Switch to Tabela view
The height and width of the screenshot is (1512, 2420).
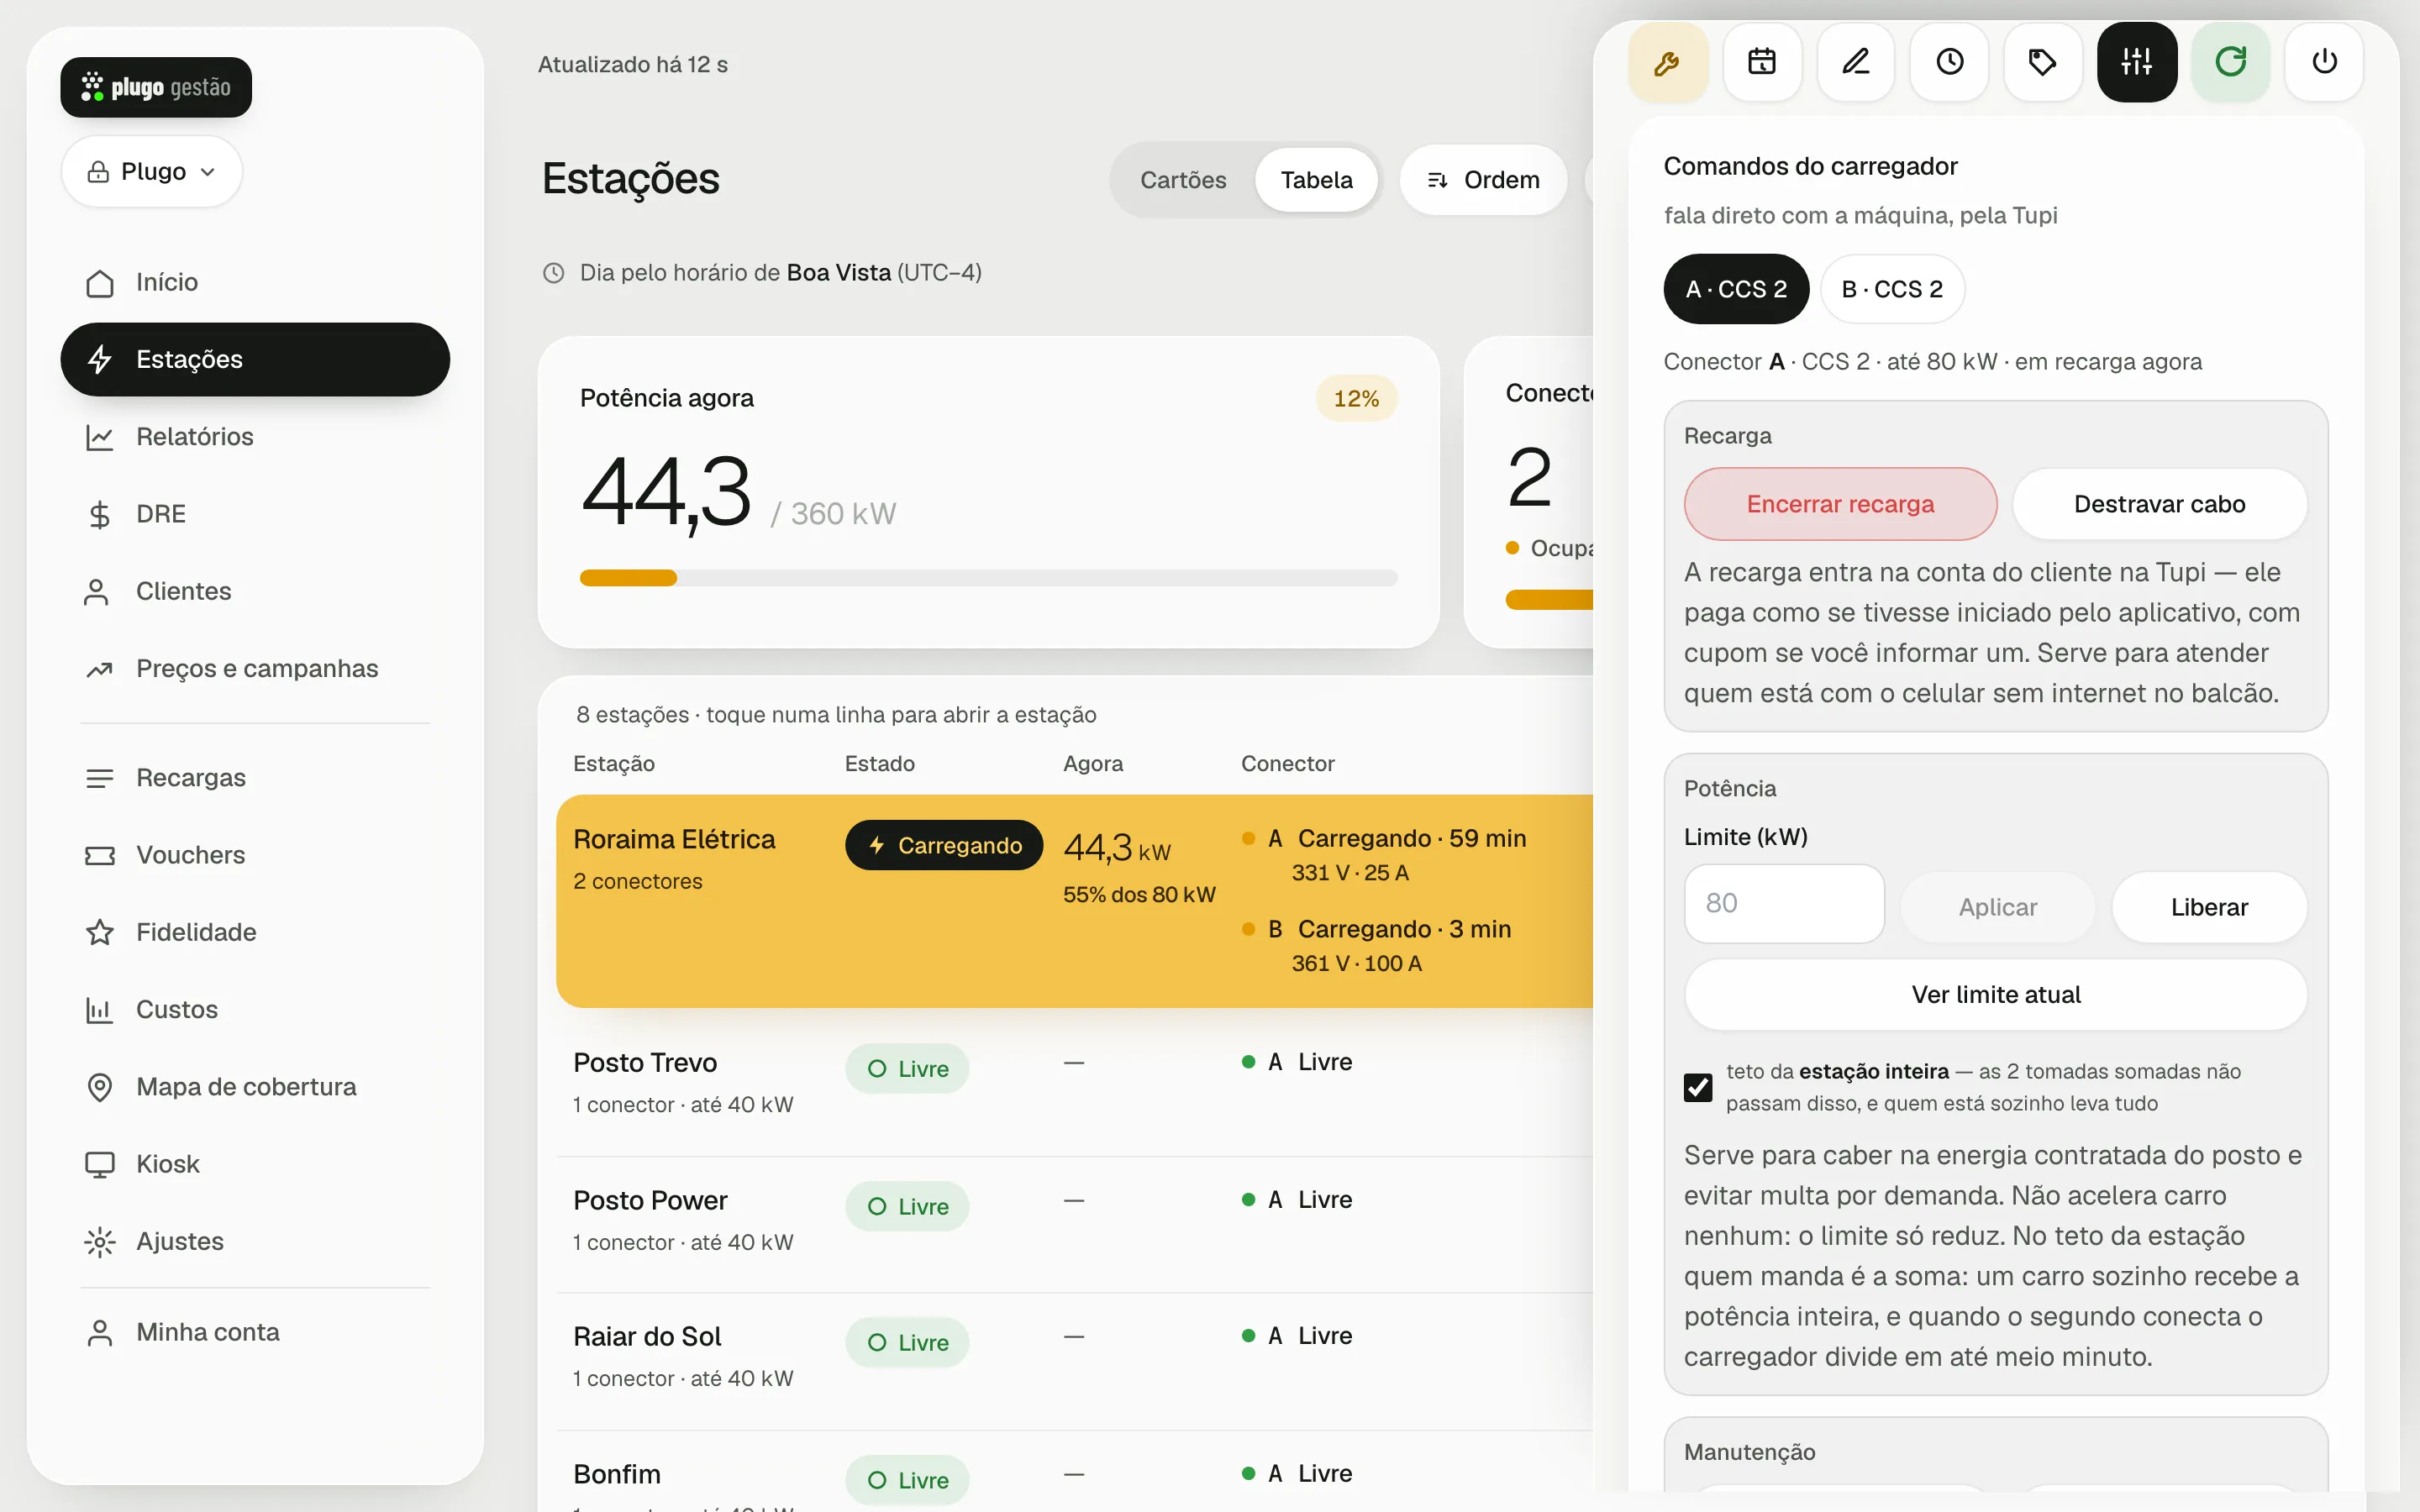[x=1316, y=180]
